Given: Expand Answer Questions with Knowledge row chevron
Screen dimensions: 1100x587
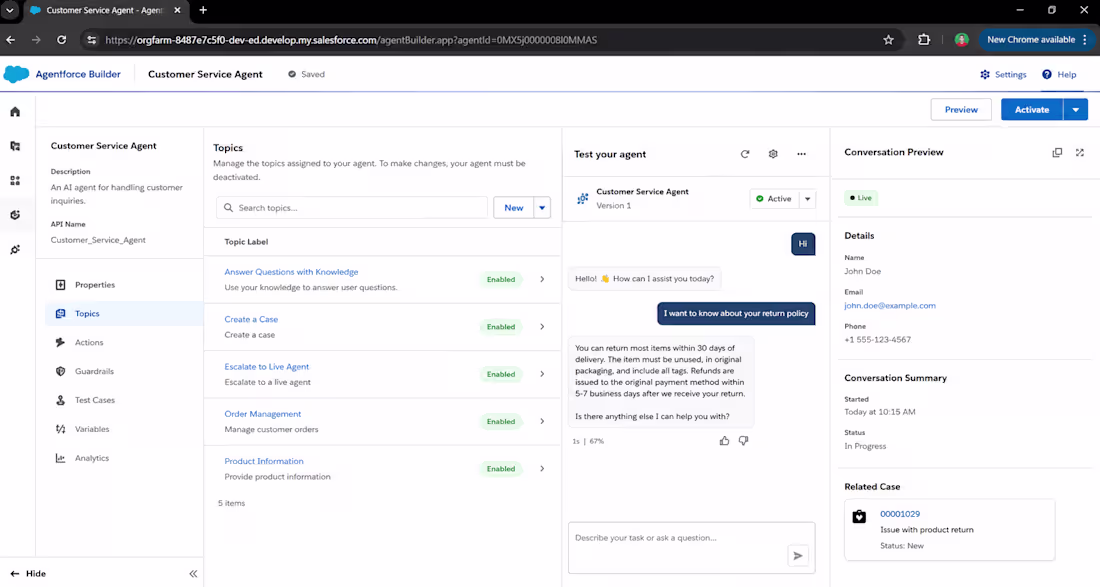Looking at the screenshot, I should pyautogui.click(x=542, y=279).
